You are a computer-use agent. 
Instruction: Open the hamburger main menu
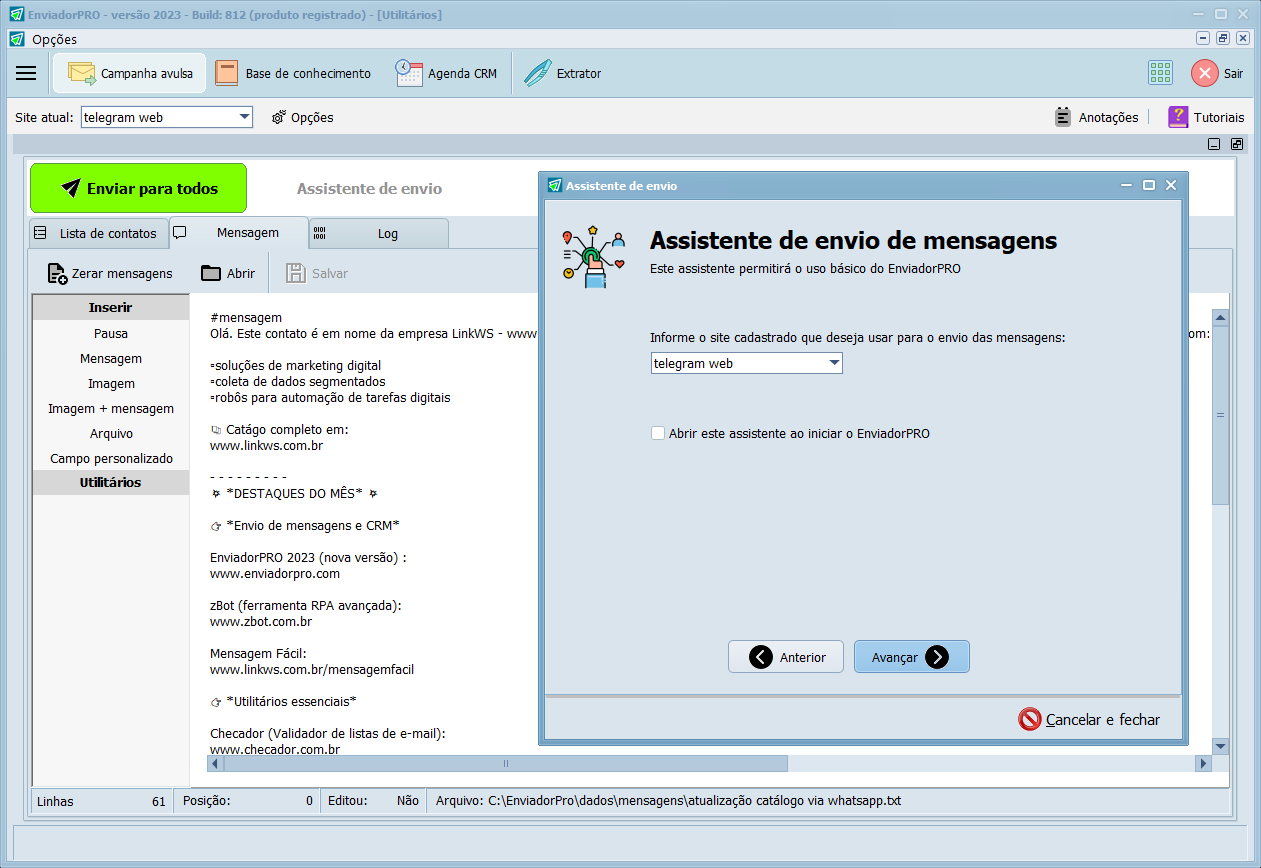(26, 73)
